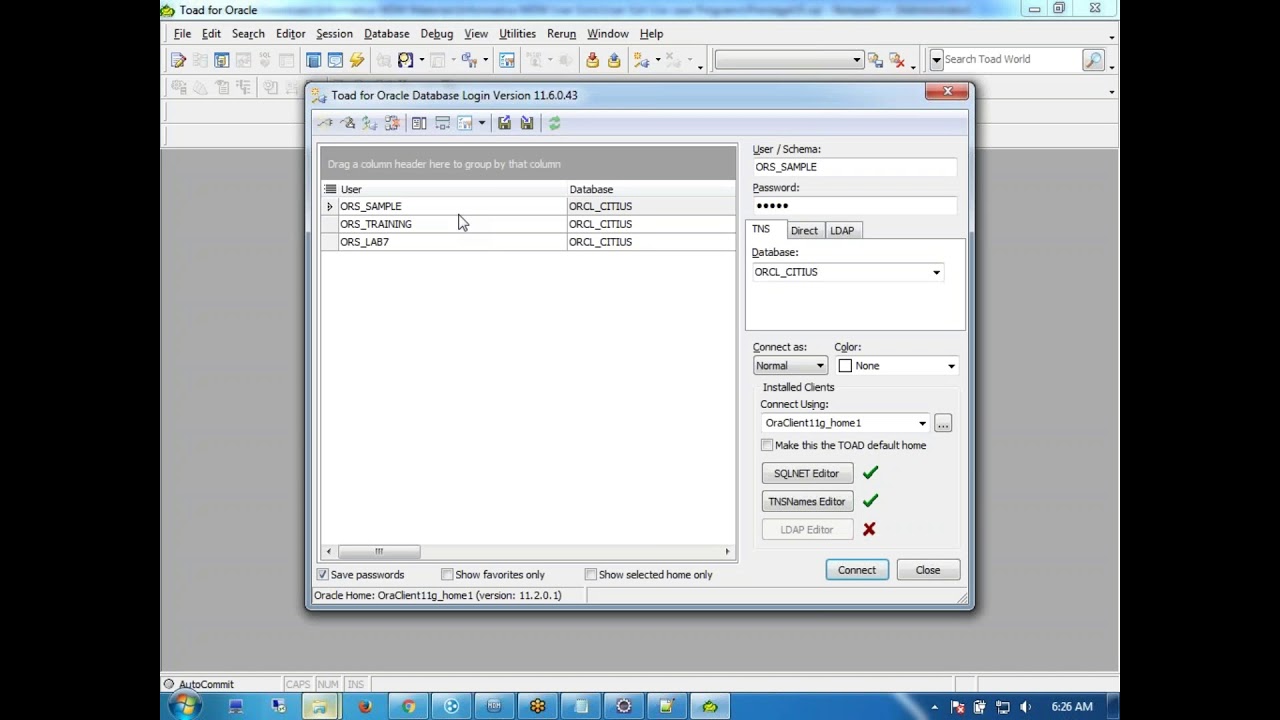
Task: Open the Session menu
Action: [x=334, y=33]
